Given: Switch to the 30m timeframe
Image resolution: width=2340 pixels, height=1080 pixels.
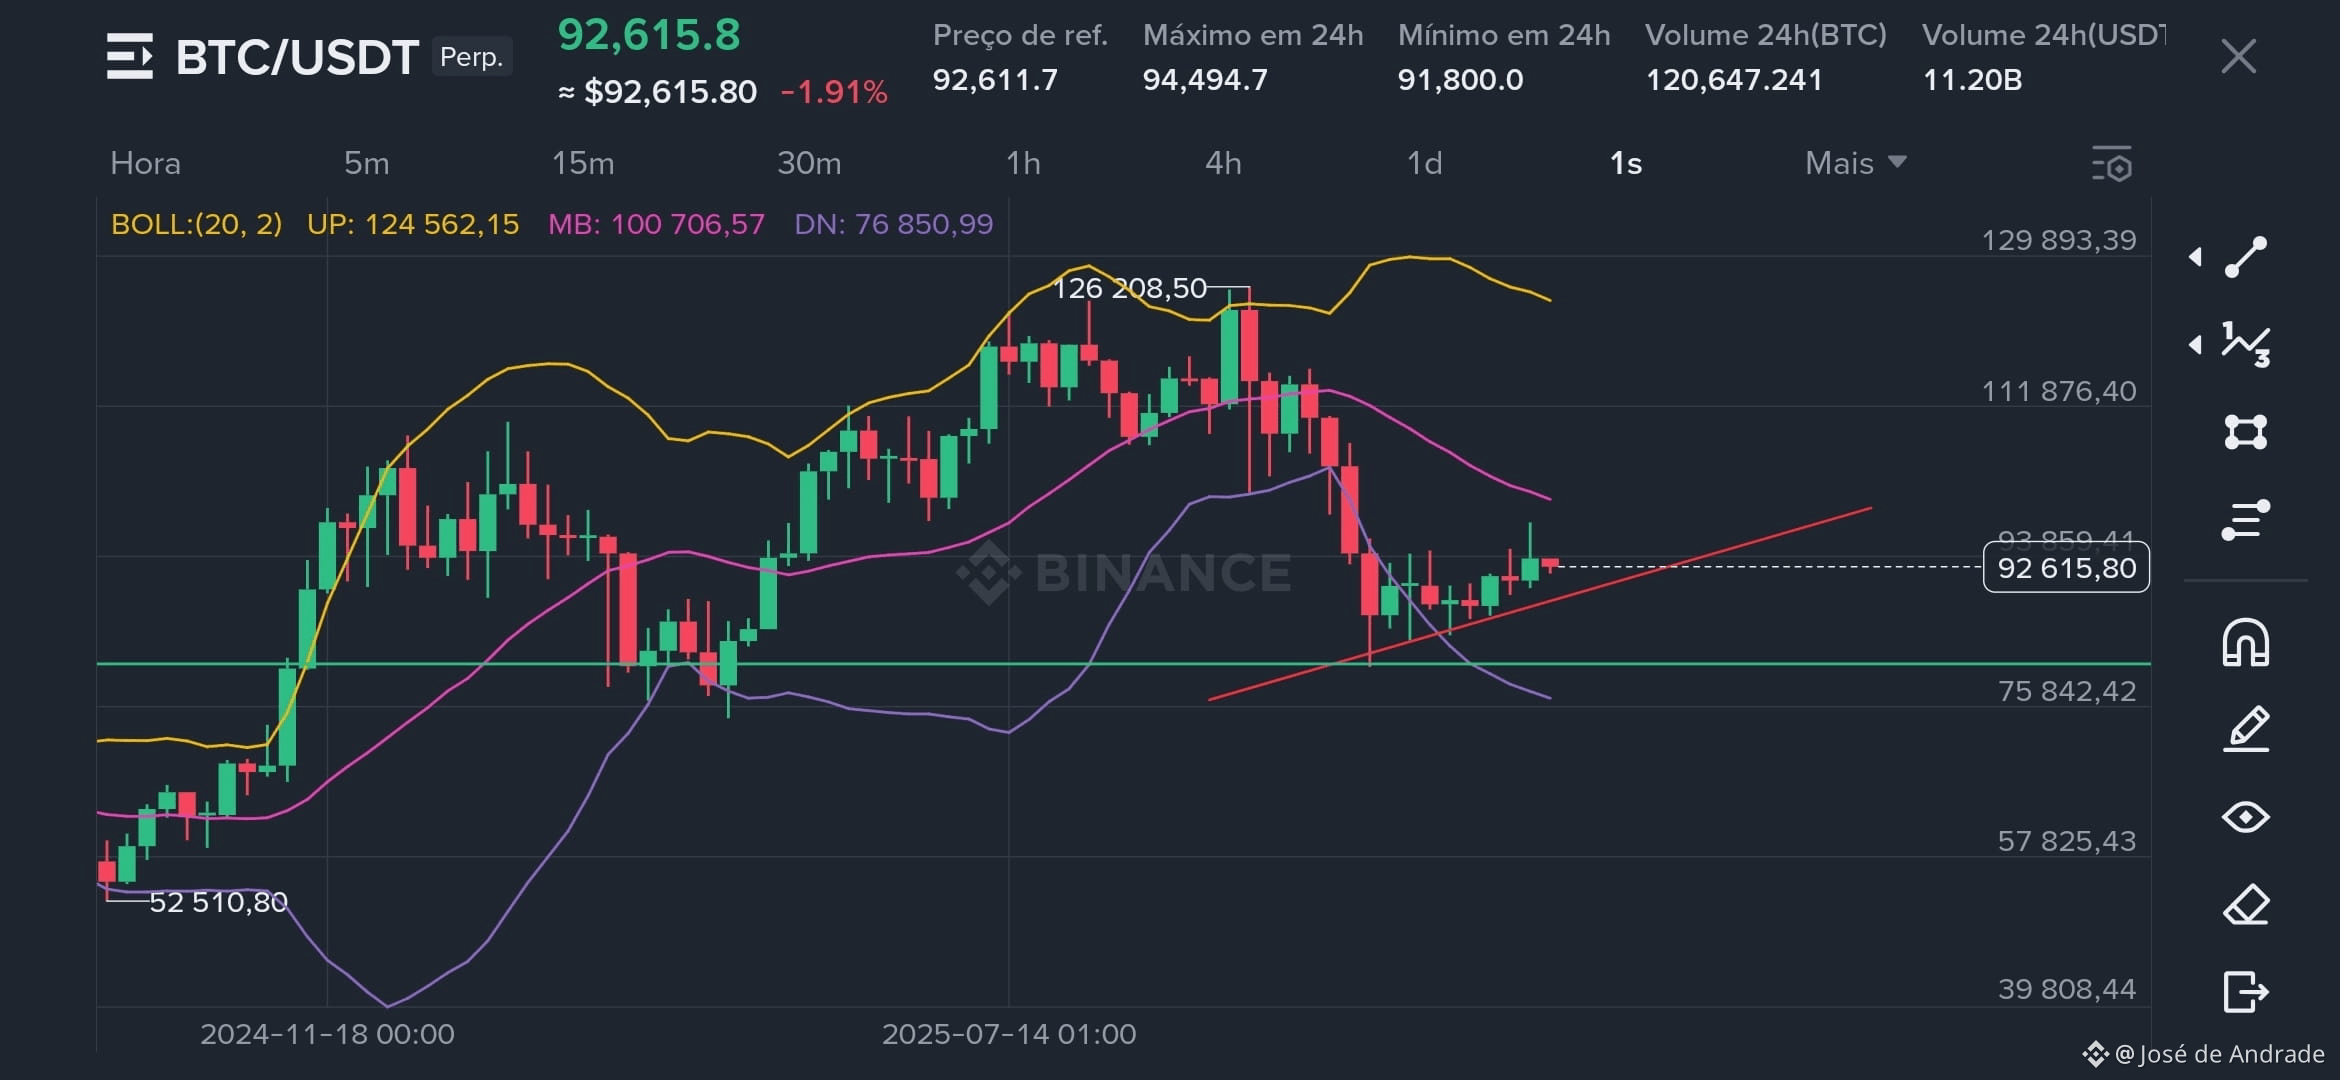Looking at the screenshot, I should (x=809, y=163).
